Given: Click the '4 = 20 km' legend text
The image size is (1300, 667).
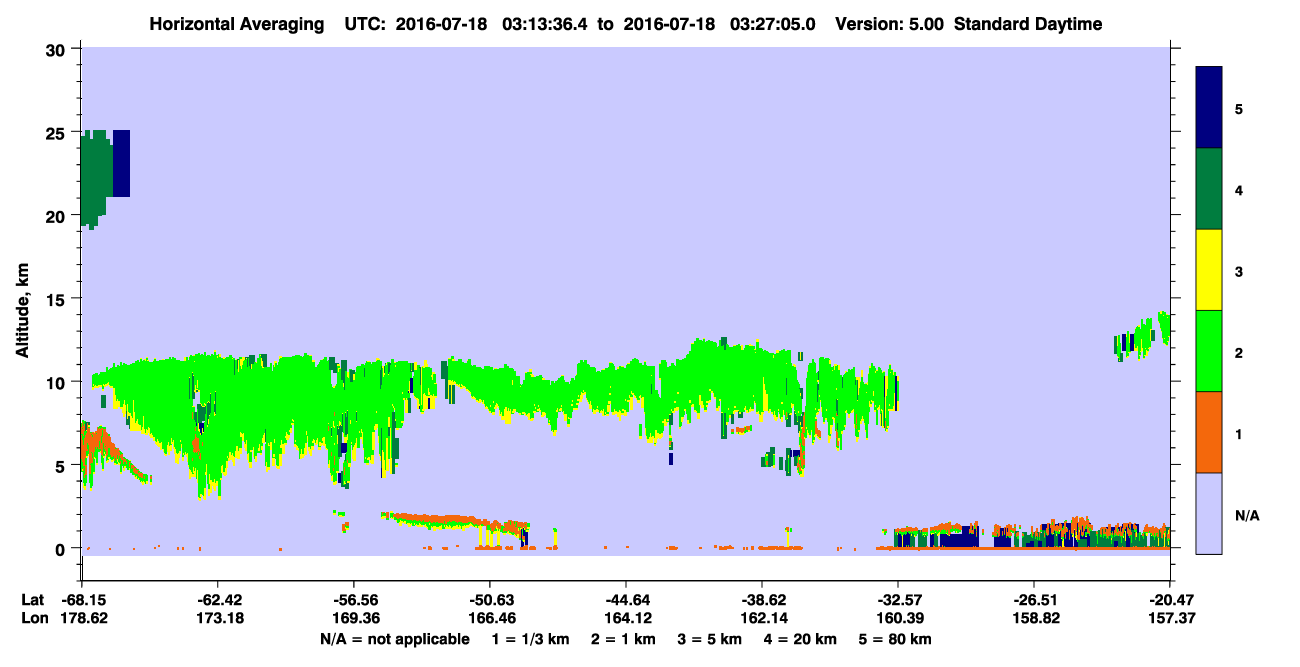Looking at the screenshot, I should (802, 639).
